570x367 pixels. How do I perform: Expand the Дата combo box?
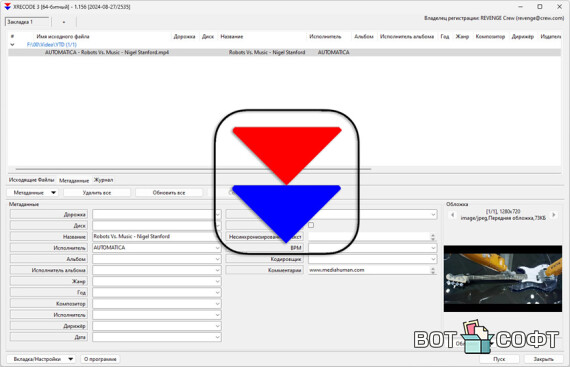click(217, 337)
